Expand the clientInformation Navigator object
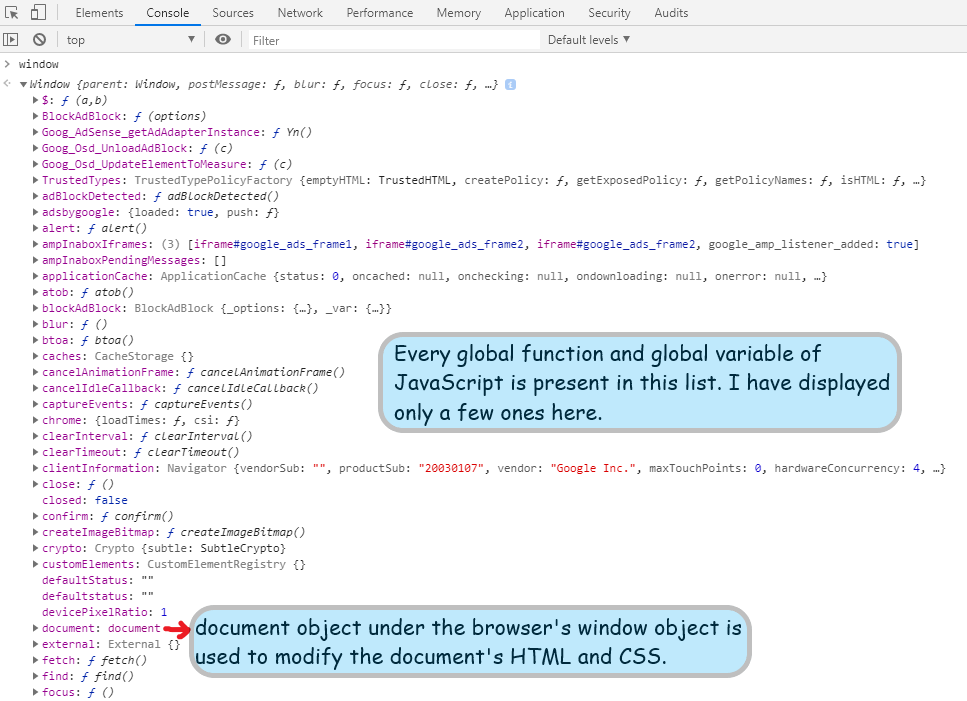 36,468
